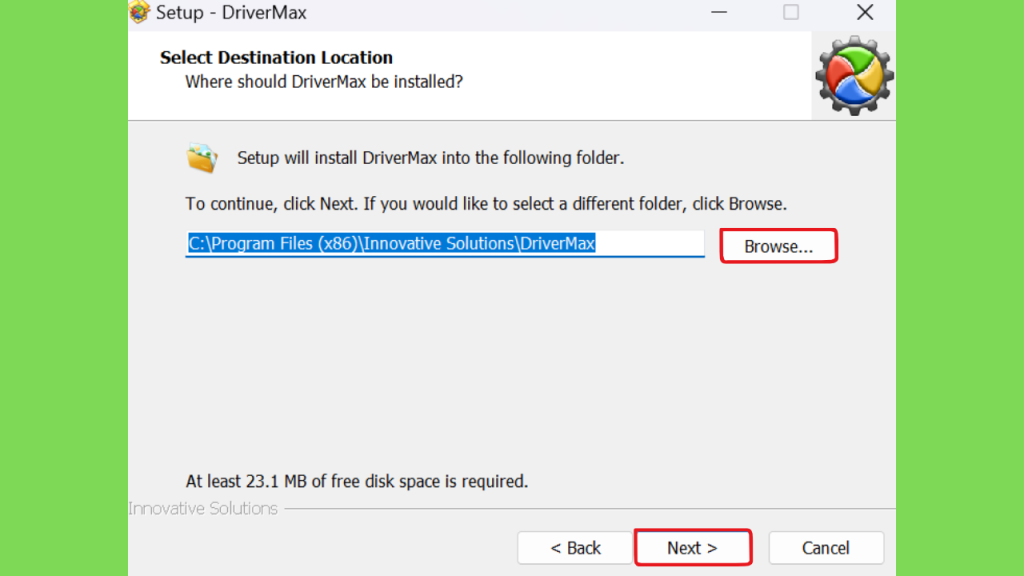
Task: Click the DriverMax gear logo icon
Action: tap(854, 76)
